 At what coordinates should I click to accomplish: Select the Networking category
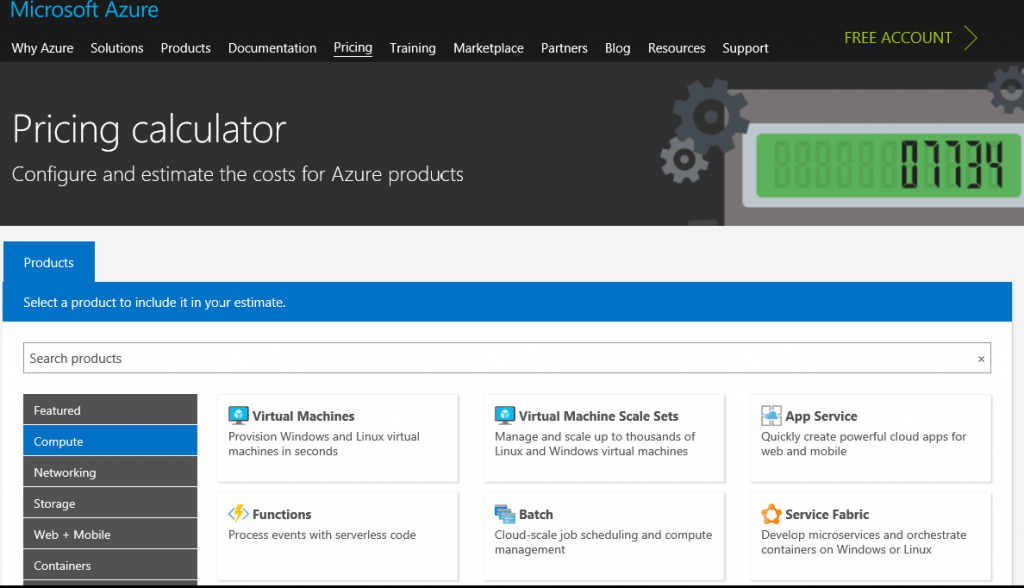point(110,472)
